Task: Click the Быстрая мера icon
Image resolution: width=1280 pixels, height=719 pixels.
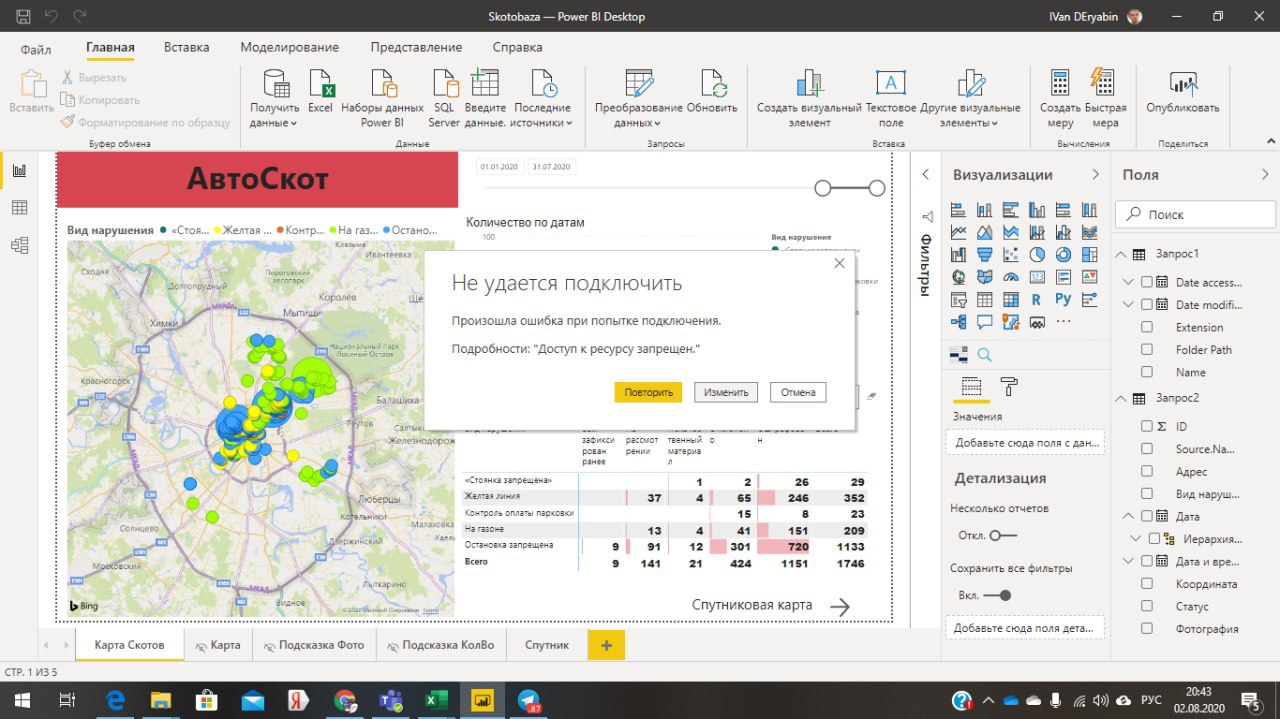Action: click(1103, 84)
